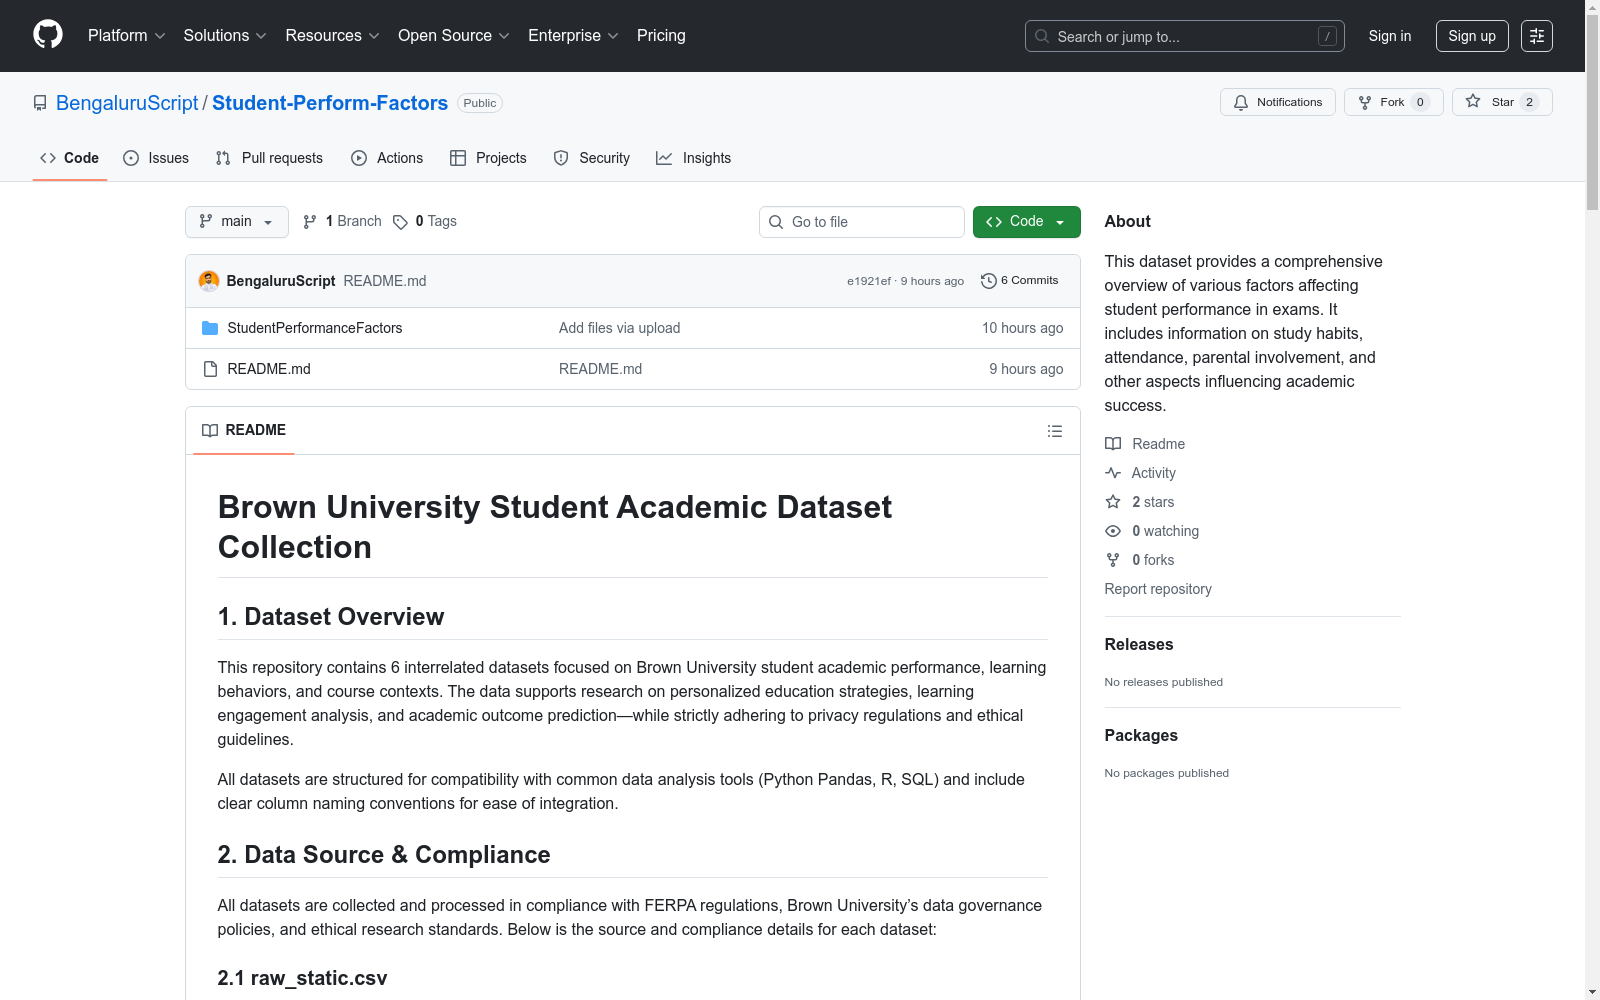The image size is (1600, 1000).
Task: Go to the Pricing page
Action: (x=661, y=36)
